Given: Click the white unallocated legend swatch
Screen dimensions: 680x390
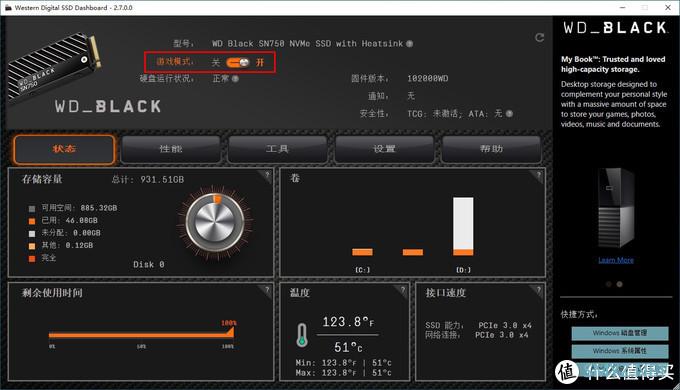Looking at the screenshot, I should (x=32, y=234).
